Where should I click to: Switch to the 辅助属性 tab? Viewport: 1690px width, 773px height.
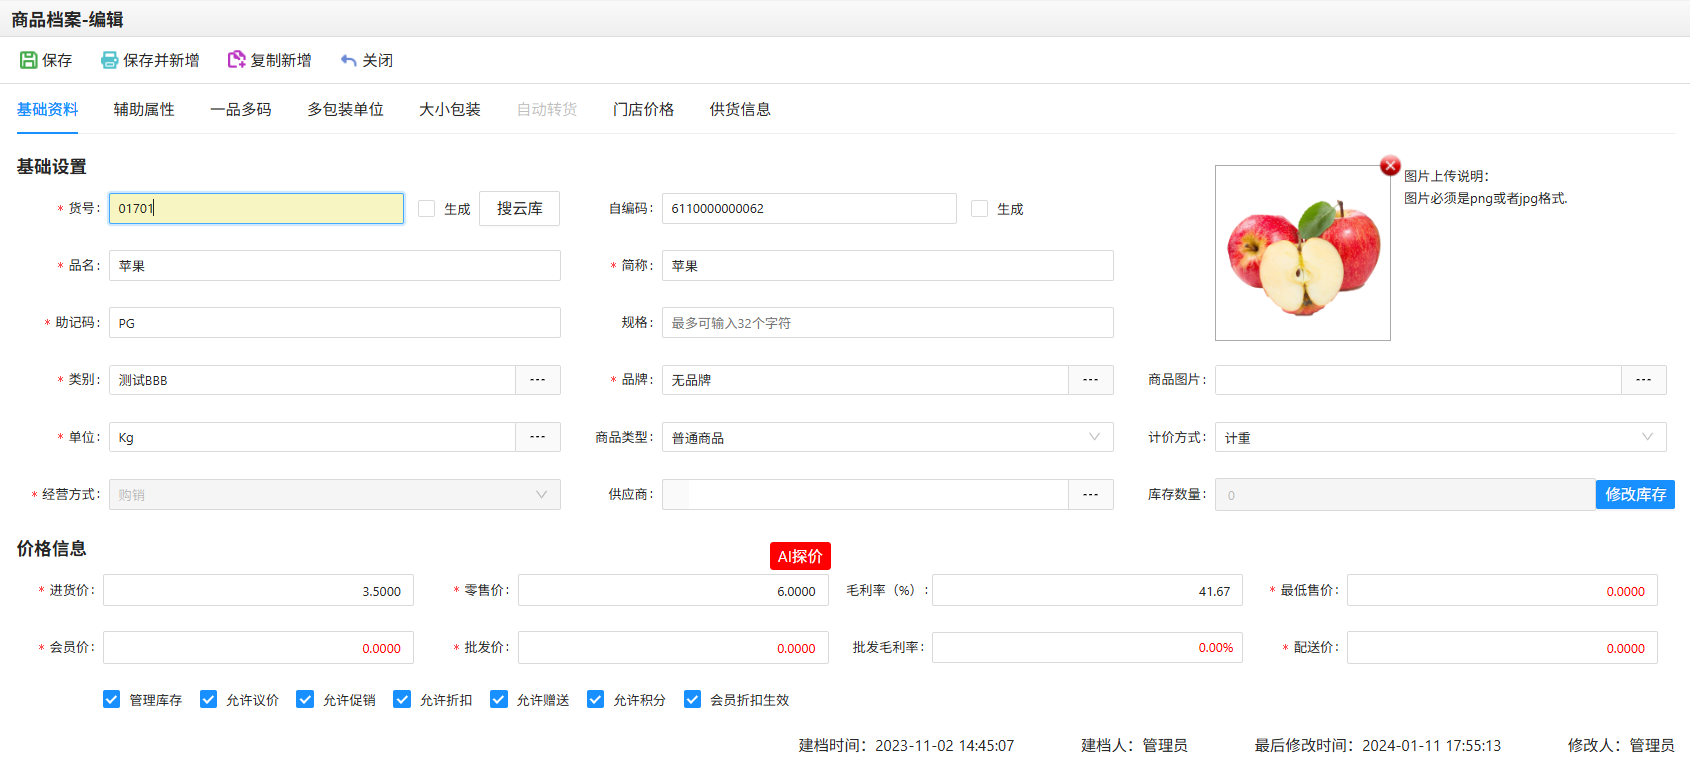144,109
